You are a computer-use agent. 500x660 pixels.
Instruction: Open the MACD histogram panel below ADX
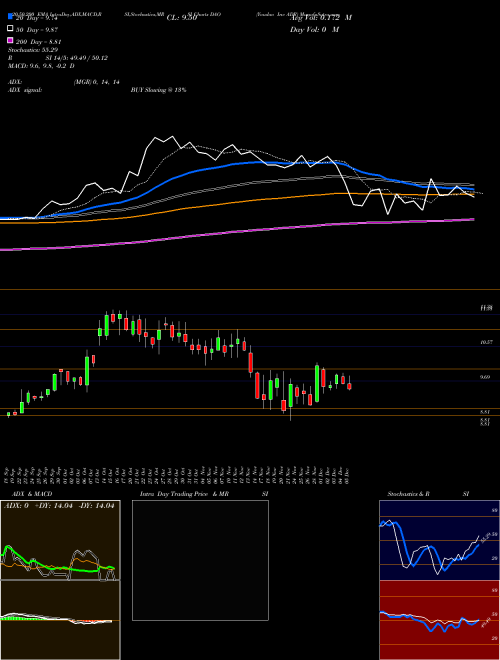[60, 620]
